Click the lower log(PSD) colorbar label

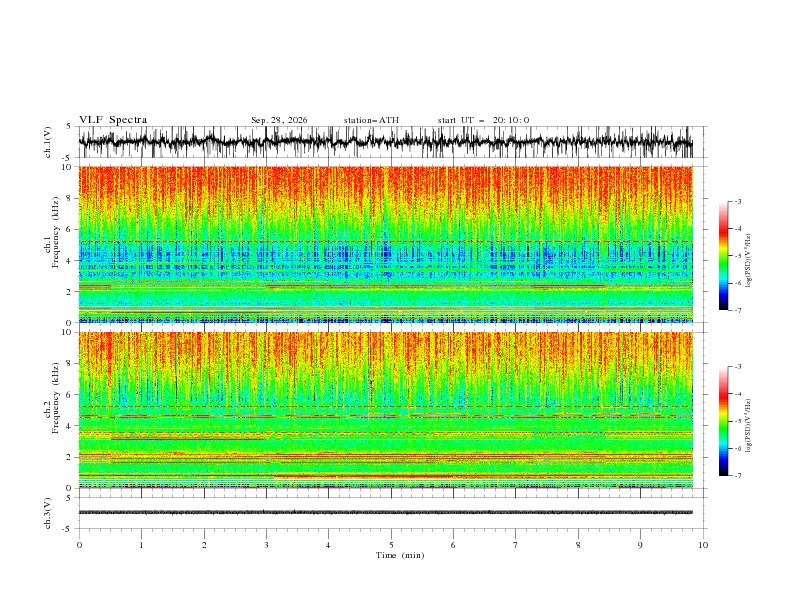(x=749, y=425)
